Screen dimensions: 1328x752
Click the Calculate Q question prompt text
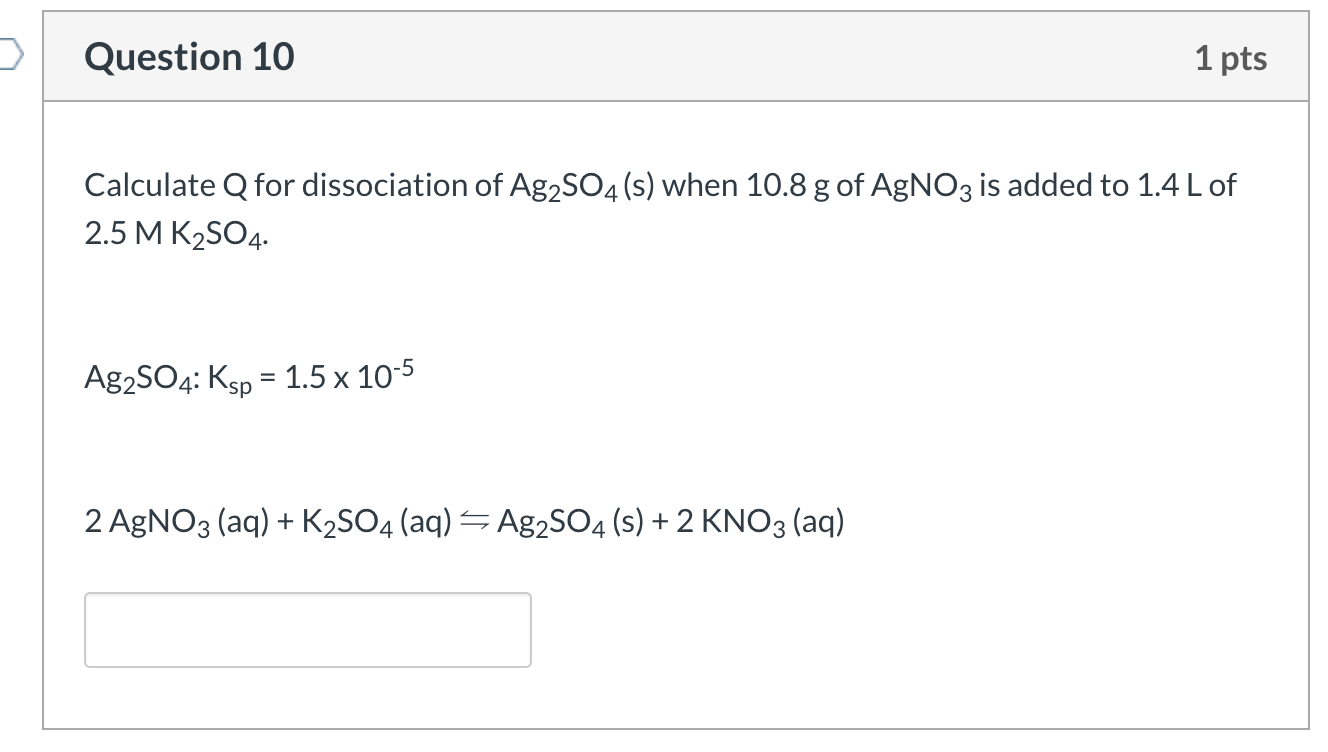[658, 184]
